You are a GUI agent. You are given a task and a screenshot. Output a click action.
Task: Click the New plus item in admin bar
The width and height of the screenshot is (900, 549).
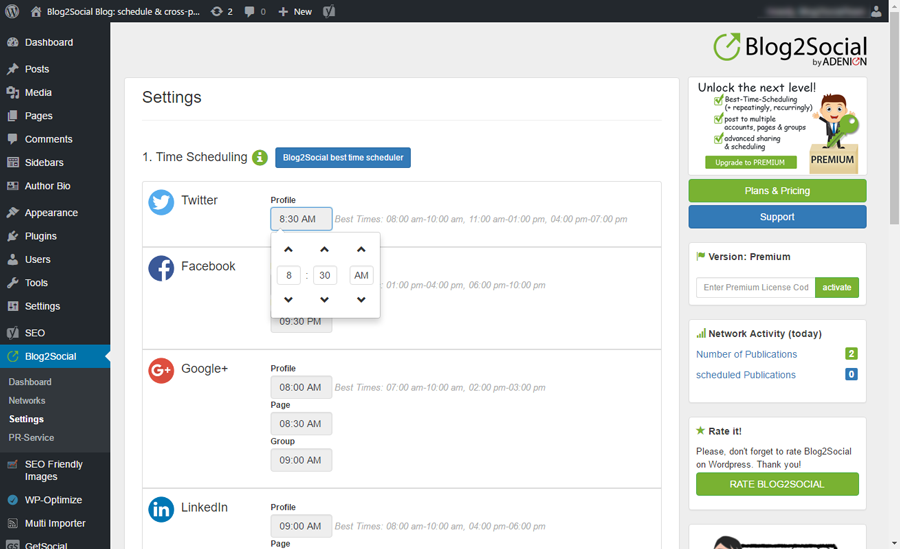pos(295,11)
